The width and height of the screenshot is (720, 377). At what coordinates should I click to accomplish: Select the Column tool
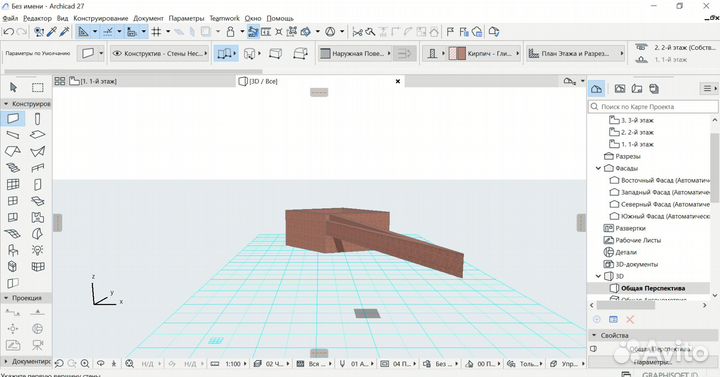click(x=38, y=119)
